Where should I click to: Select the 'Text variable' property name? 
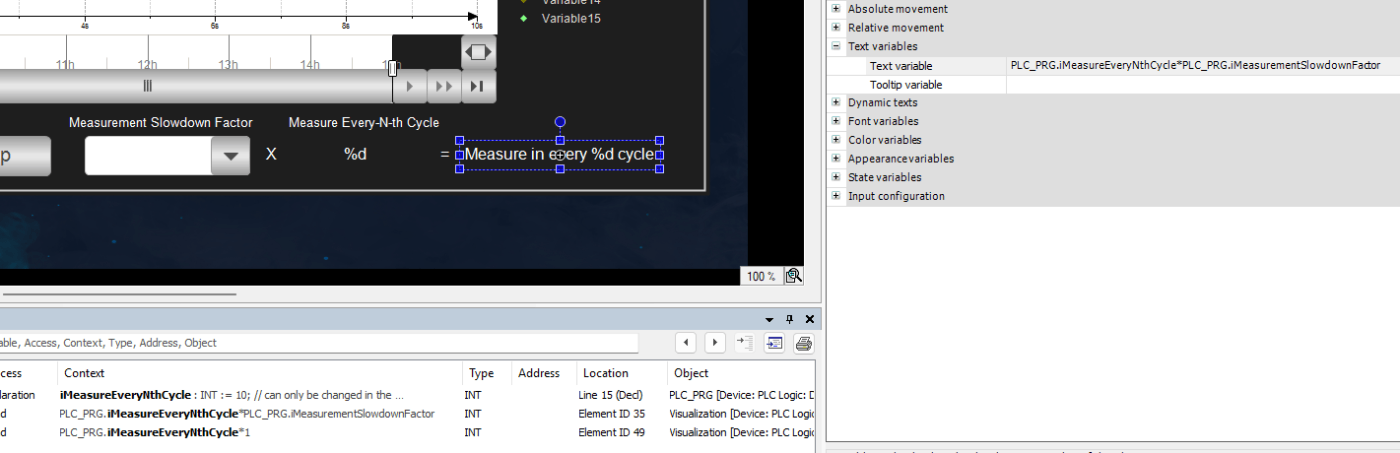point(901,66)
